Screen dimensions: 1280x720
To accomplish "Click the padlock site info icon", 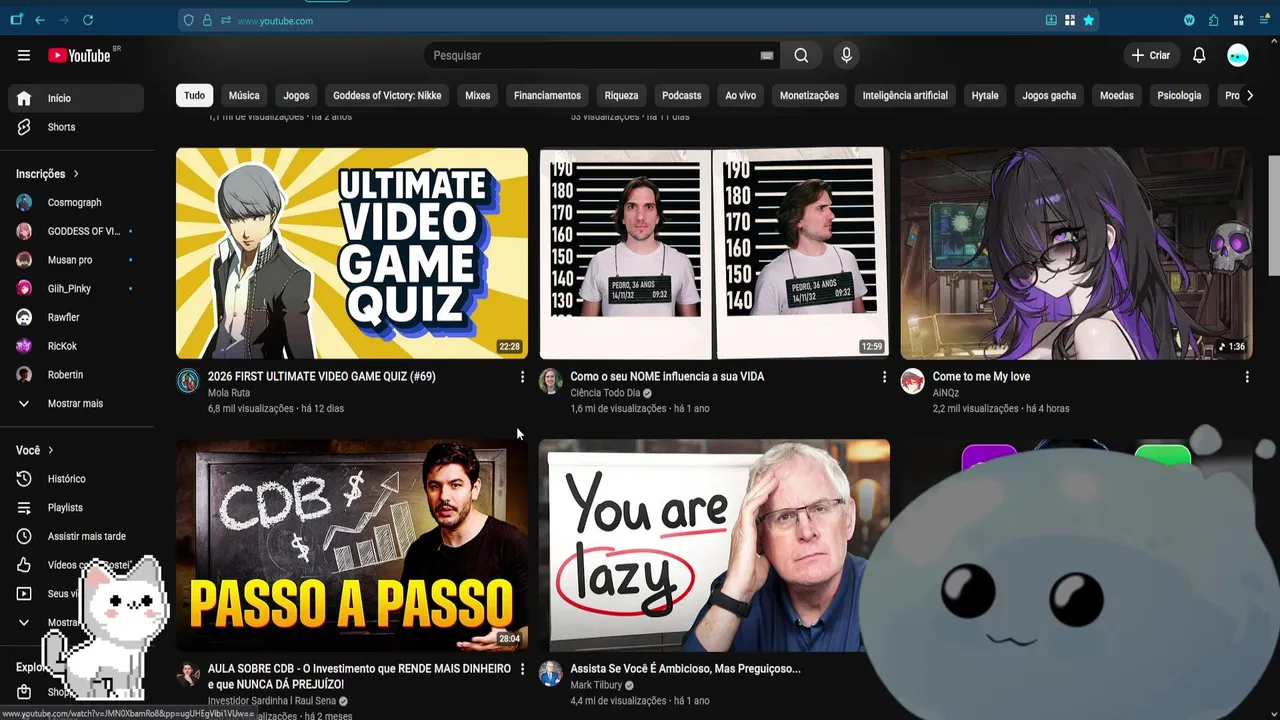I will 207,20.
